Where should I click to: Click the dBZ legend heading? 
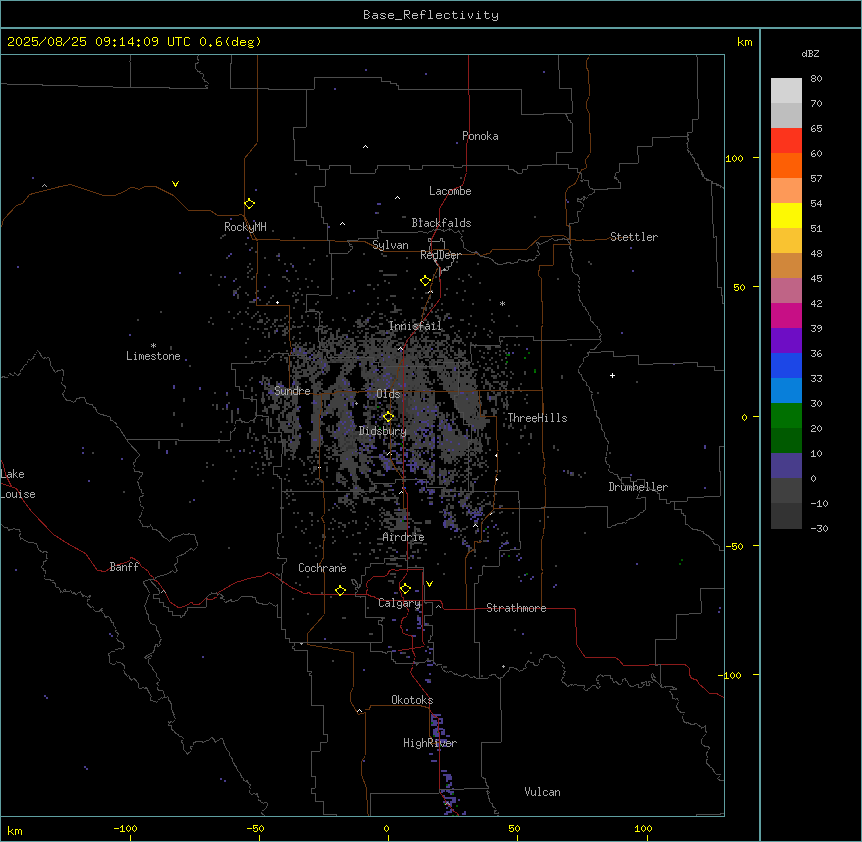810,53
